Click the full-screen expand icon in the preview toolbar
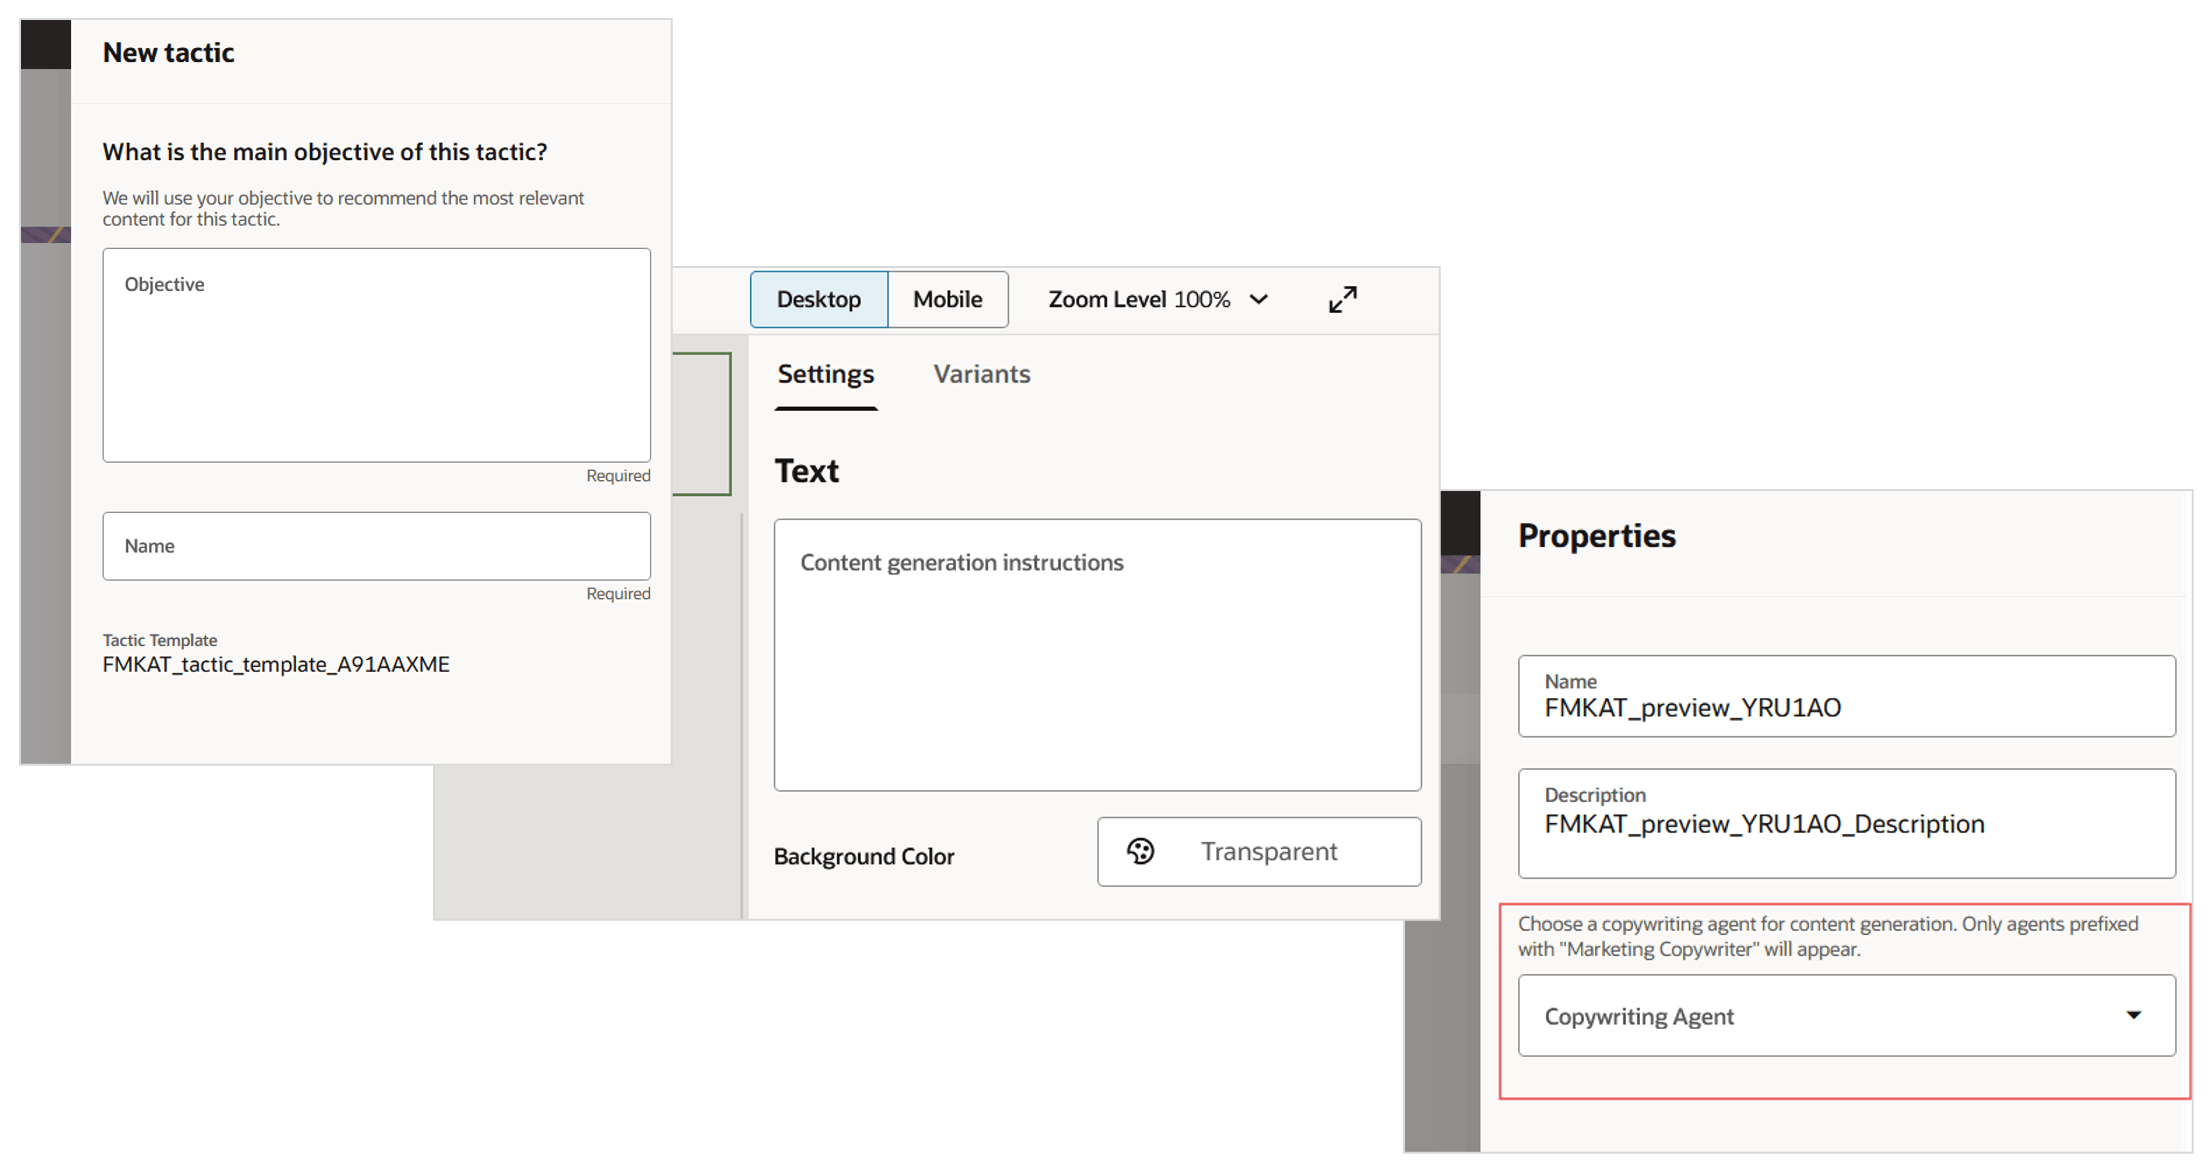The image size is (2212, 1166). pos(1342,299)
